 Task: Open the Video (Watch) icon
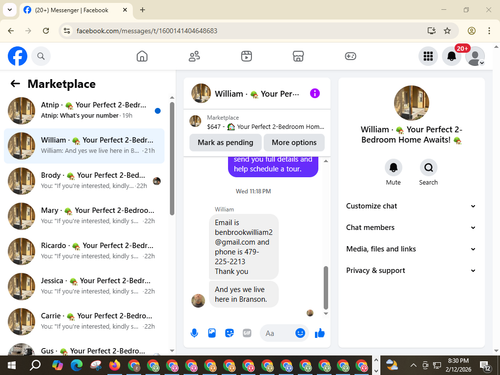click(x=246, y=56)
